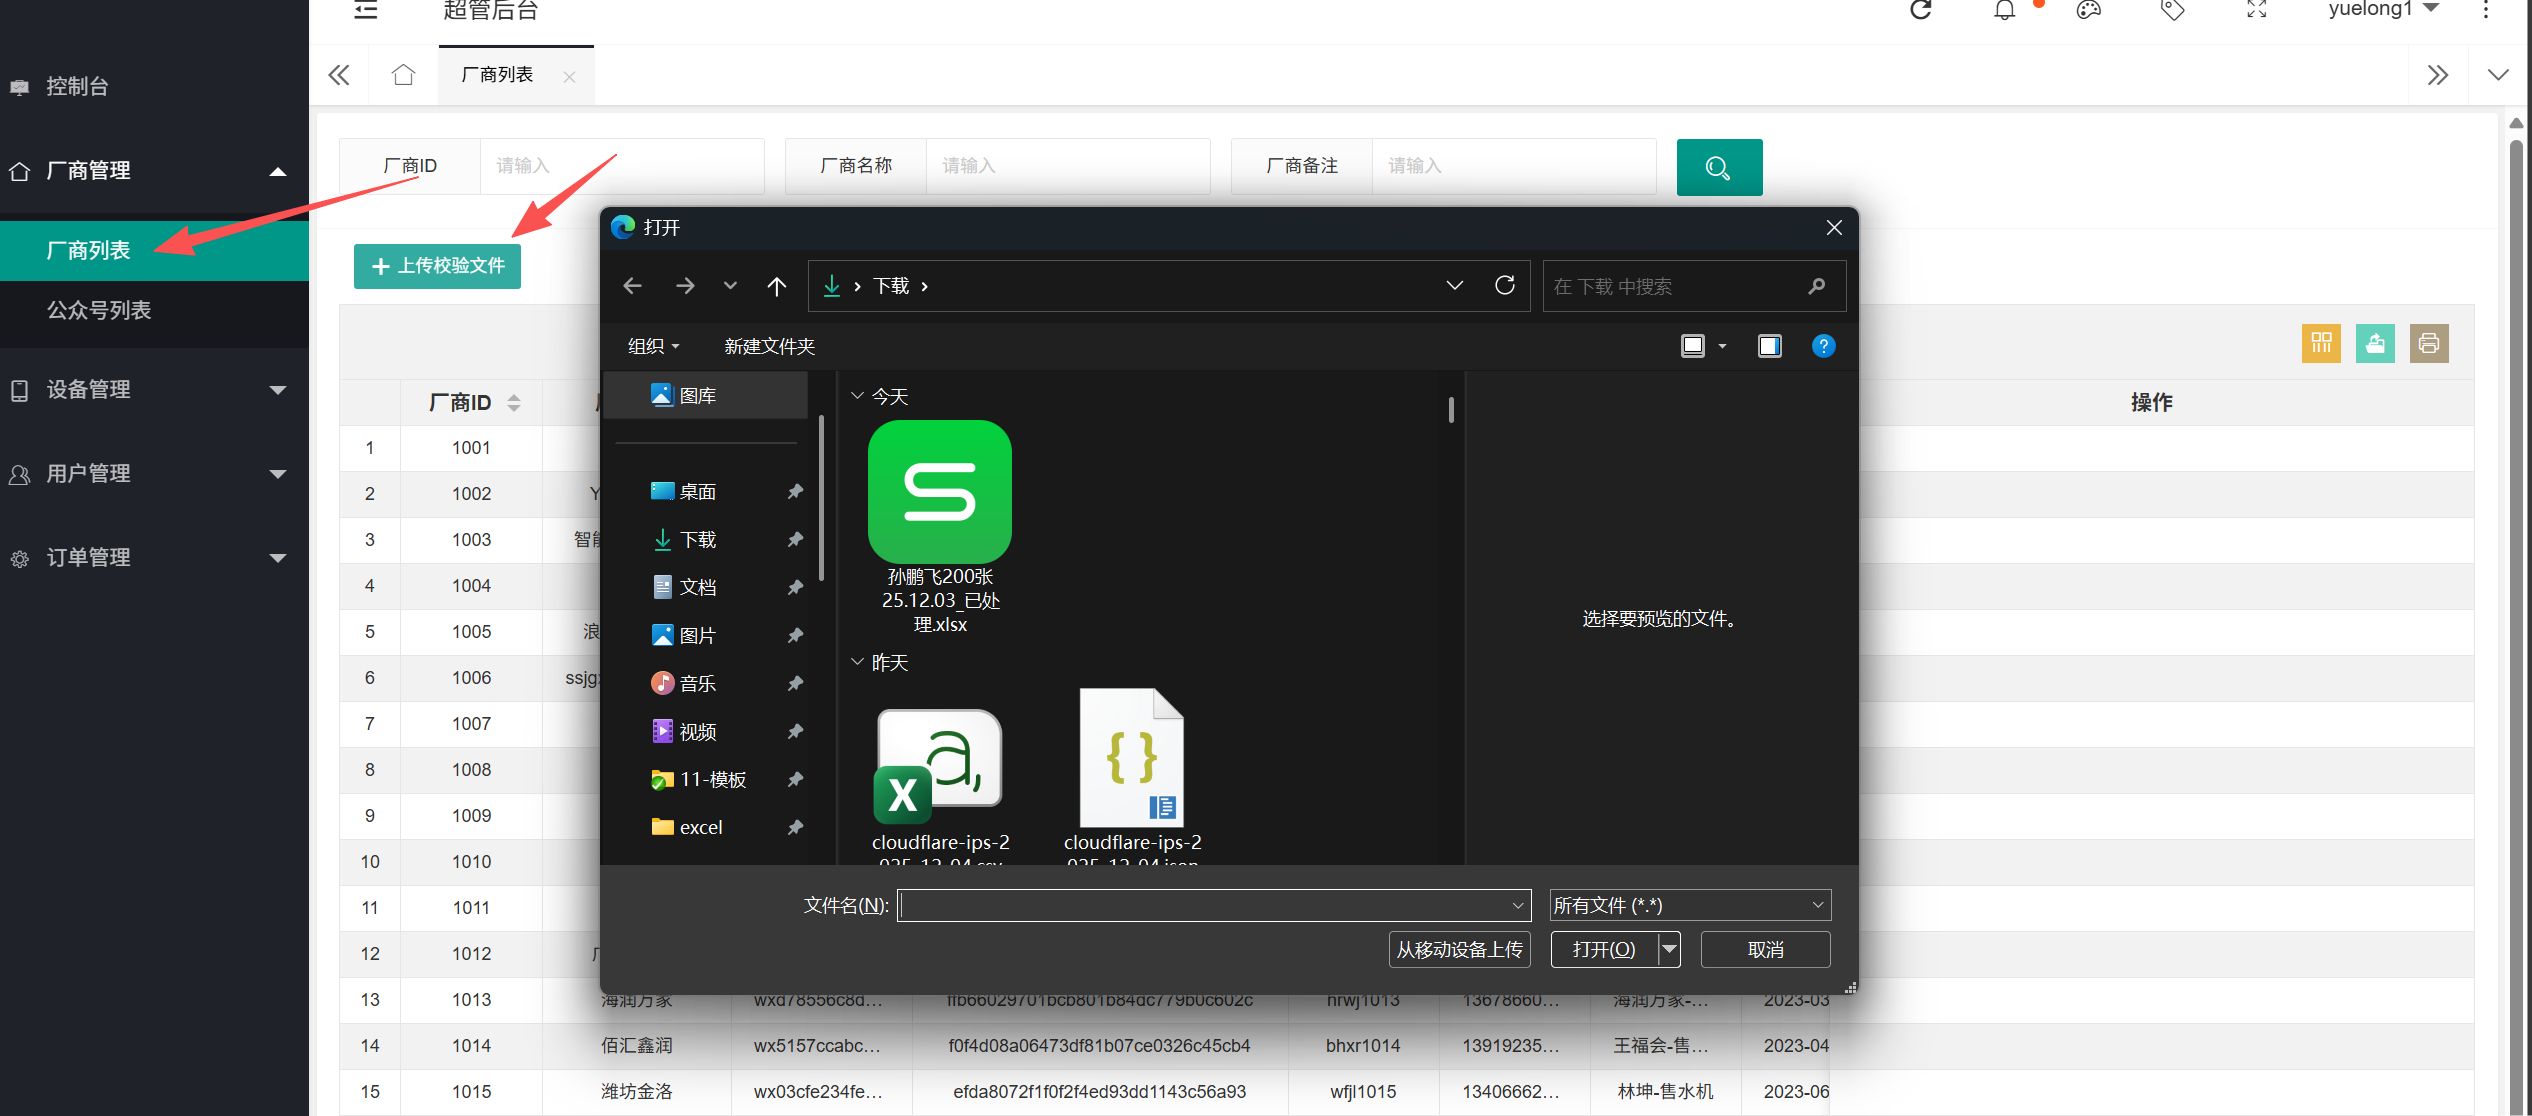
Task: Click the print icon above table
Action: [2429, 344]
